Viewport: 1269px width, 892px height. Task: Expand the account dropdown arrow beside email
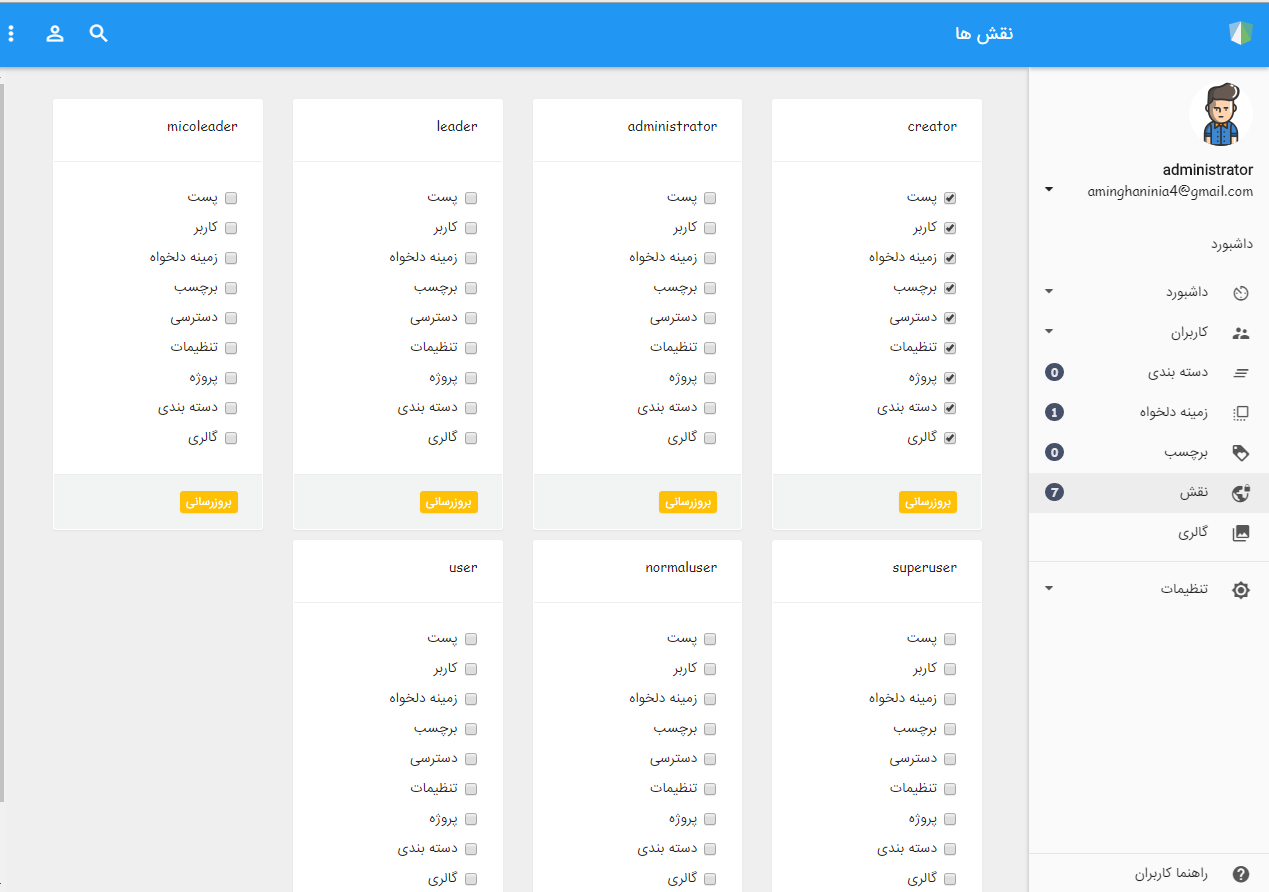(x=1048, y=189)
